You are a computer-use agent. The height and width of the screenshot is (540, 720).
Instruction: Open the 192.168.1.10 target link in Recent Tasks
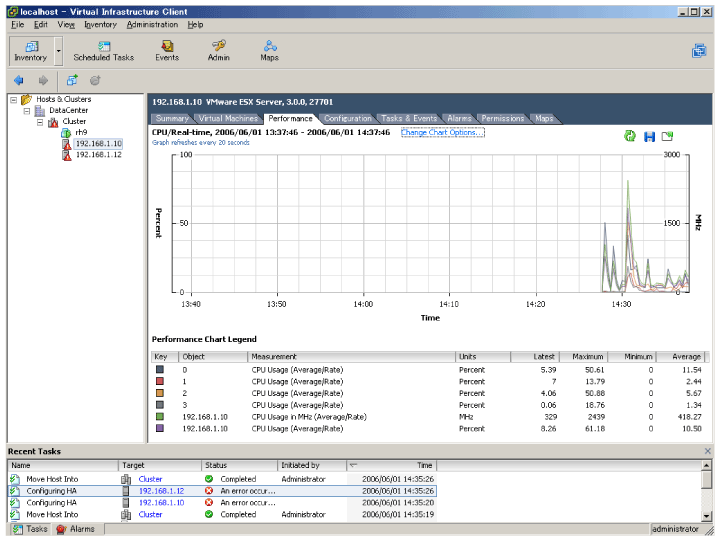coord(161,503)
